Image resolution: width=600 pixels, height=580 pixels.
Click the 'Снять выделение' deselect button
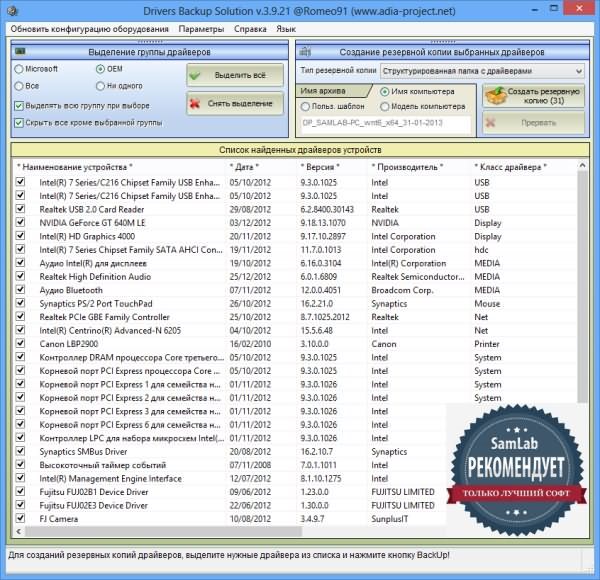pyautogui.click(x=227, y=103)
